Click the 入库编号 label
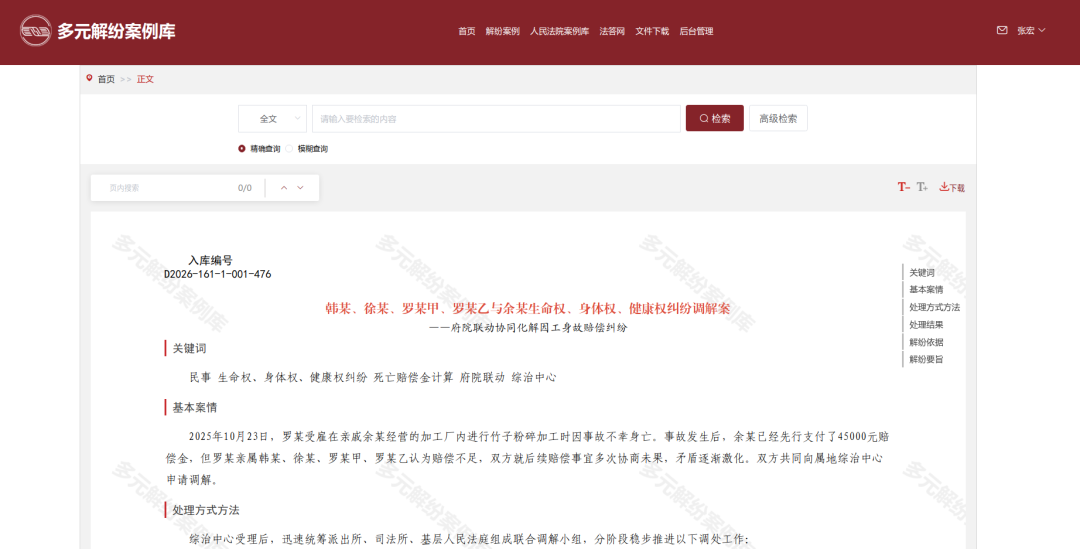 [210, 260]
